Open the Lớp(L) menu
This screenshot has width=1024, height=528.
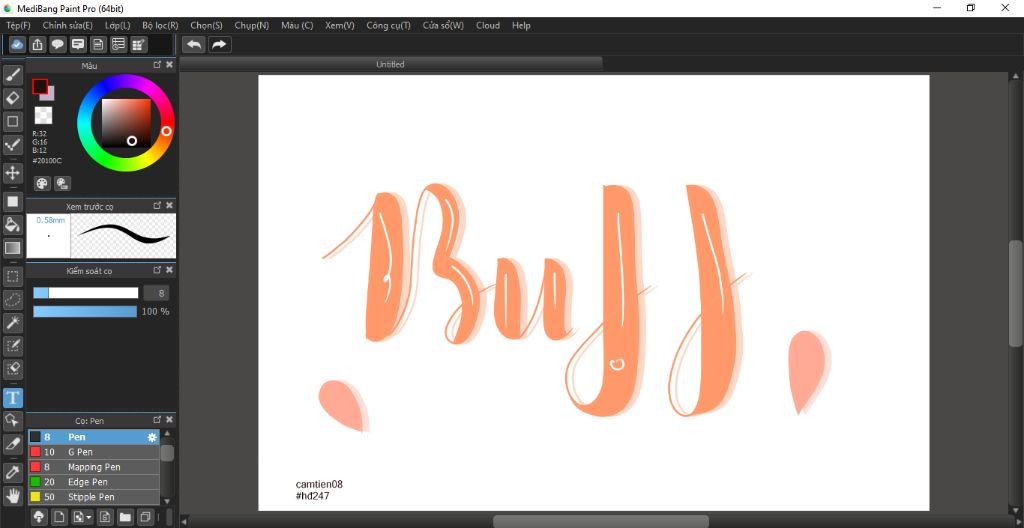point(118,25)
